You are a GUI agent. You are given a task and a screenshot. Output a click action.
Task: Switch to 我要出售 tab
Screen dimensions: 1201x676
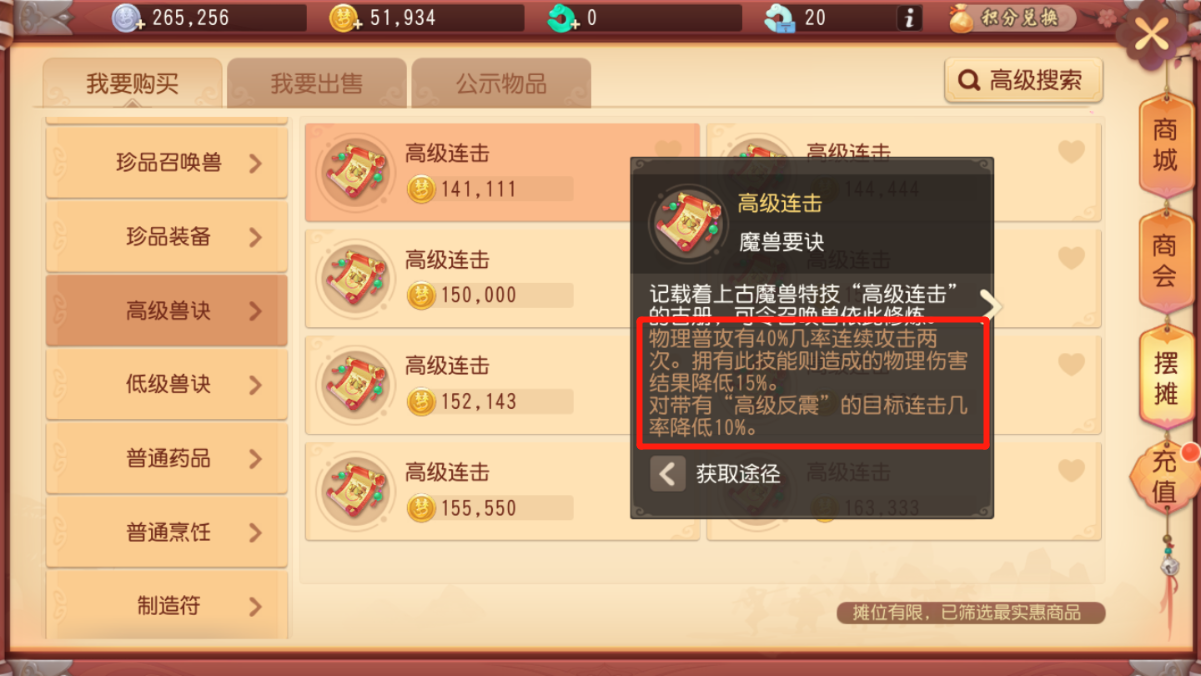click(317, 83)
